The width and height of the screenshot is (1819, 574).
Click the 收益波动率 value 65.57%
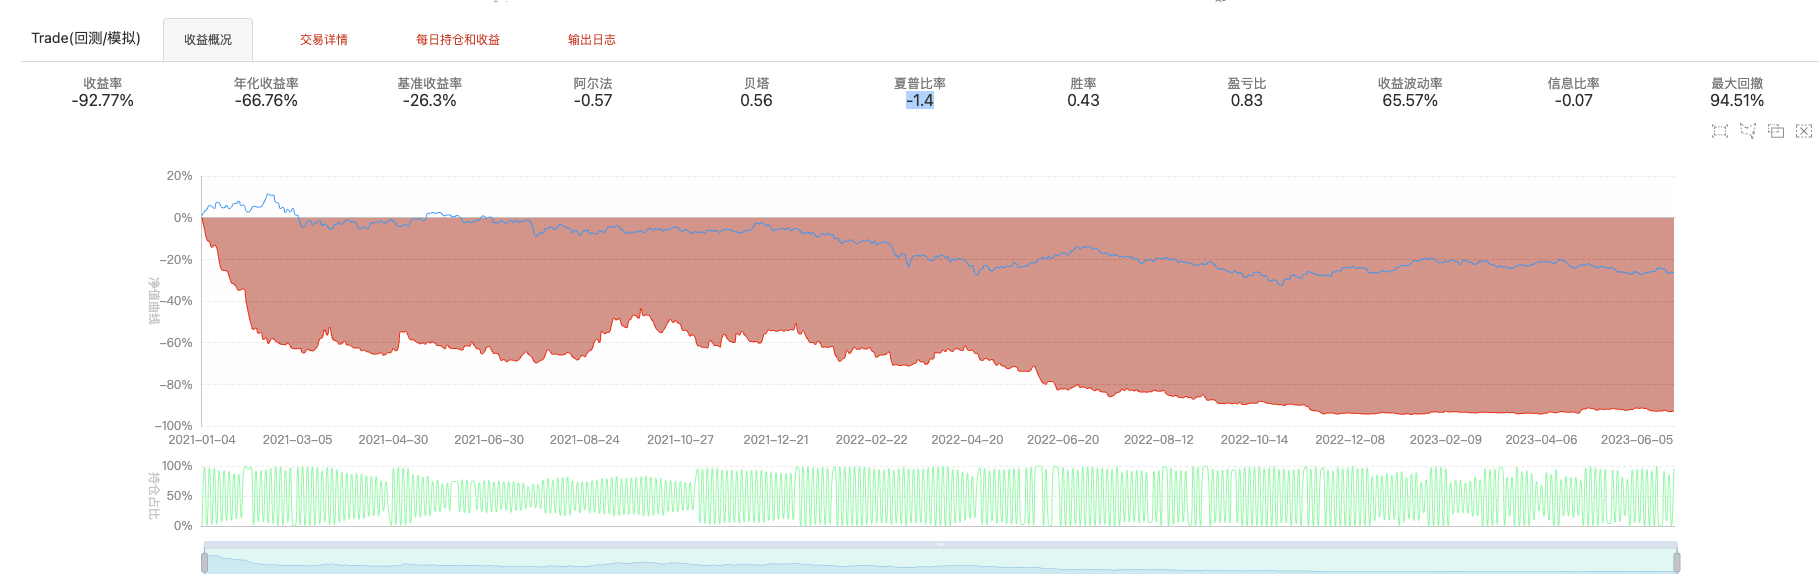coord(1410,101)
